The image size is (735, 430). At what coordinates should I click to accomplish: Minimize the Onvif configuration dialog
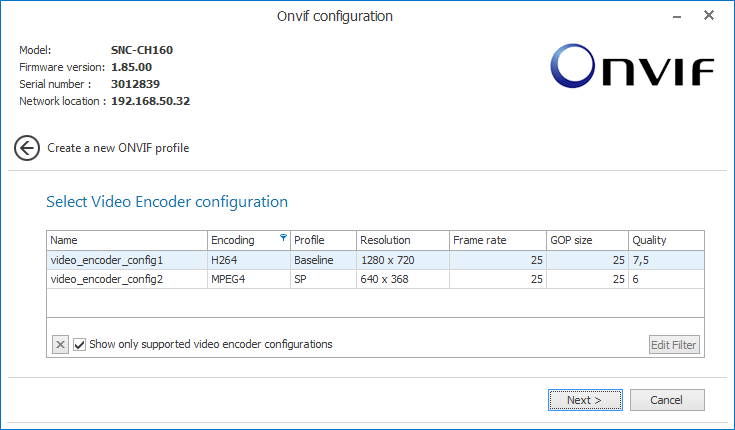[x=665, y=15]
